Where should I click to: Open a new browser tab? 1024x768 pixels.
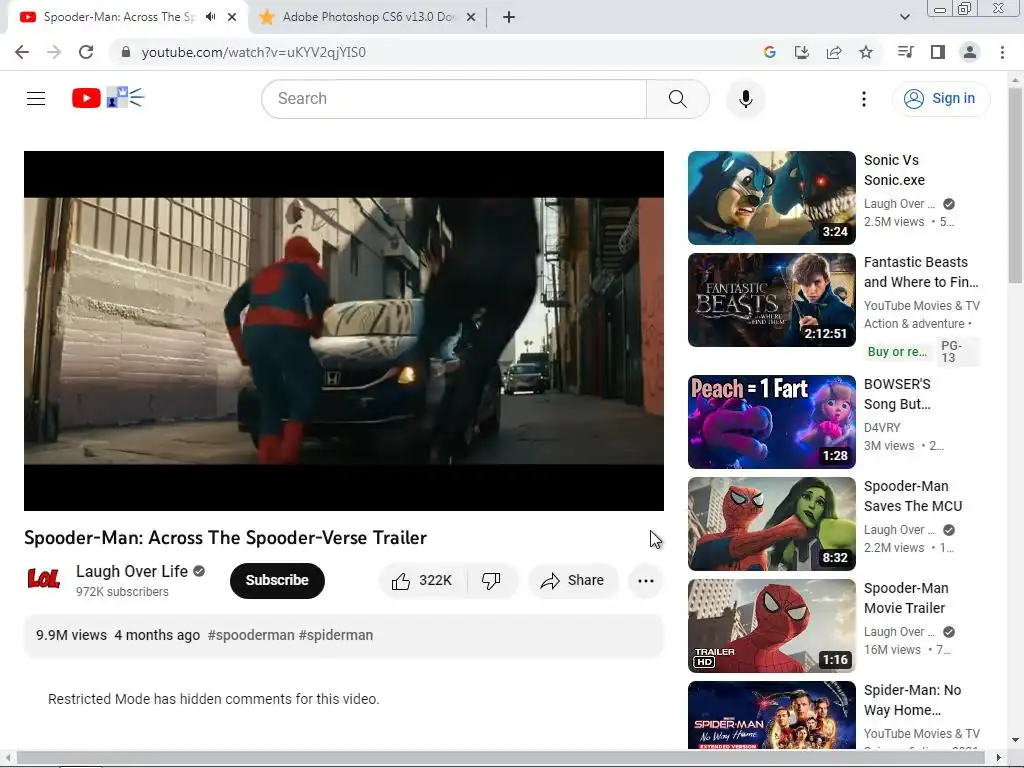pyautogui.click(x=509, y=17)
